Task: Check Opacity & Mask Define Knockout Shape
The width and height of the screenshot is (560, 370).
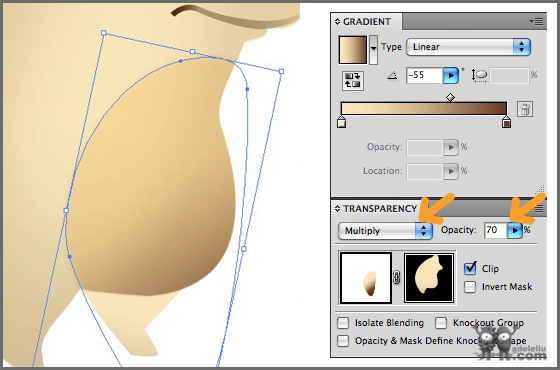Action: tap(343, 341)
